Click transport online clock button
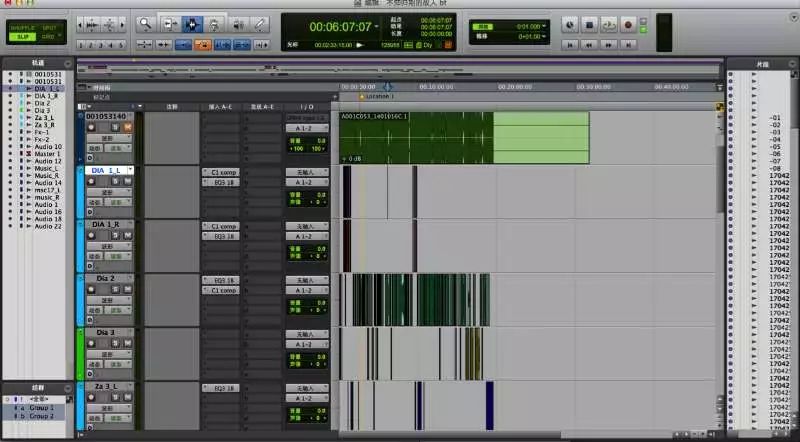Screen dimensions: 800x442 [570, 24]
